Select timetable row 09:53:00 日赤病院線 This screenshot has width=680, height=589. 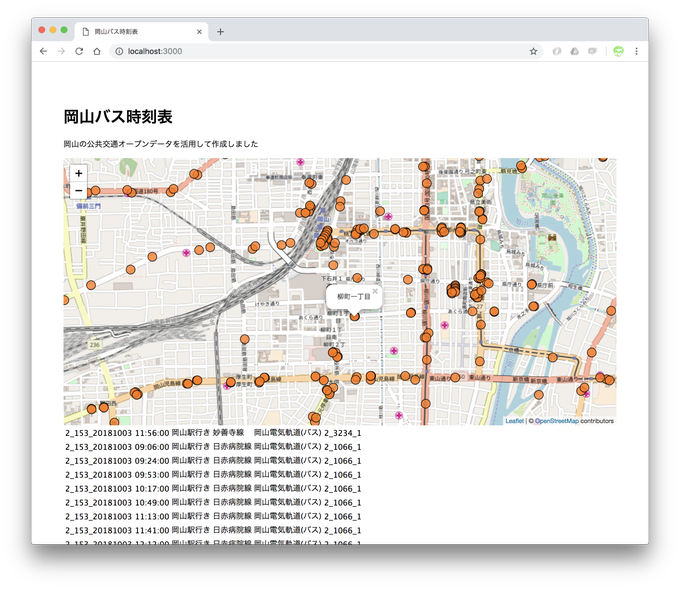tap(213, 474)
